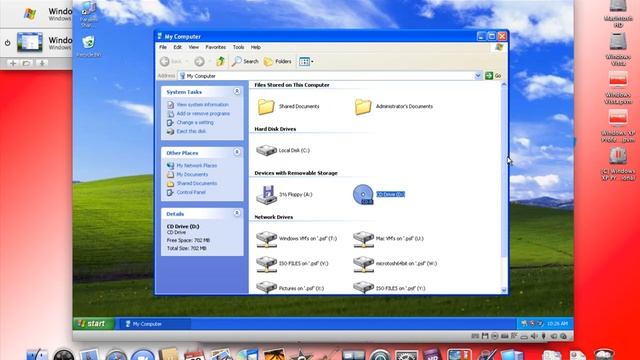This screenshot has width=640, height=360.
Task: Click Total Size: 702 MB text
Action: (x=187, y=248)
